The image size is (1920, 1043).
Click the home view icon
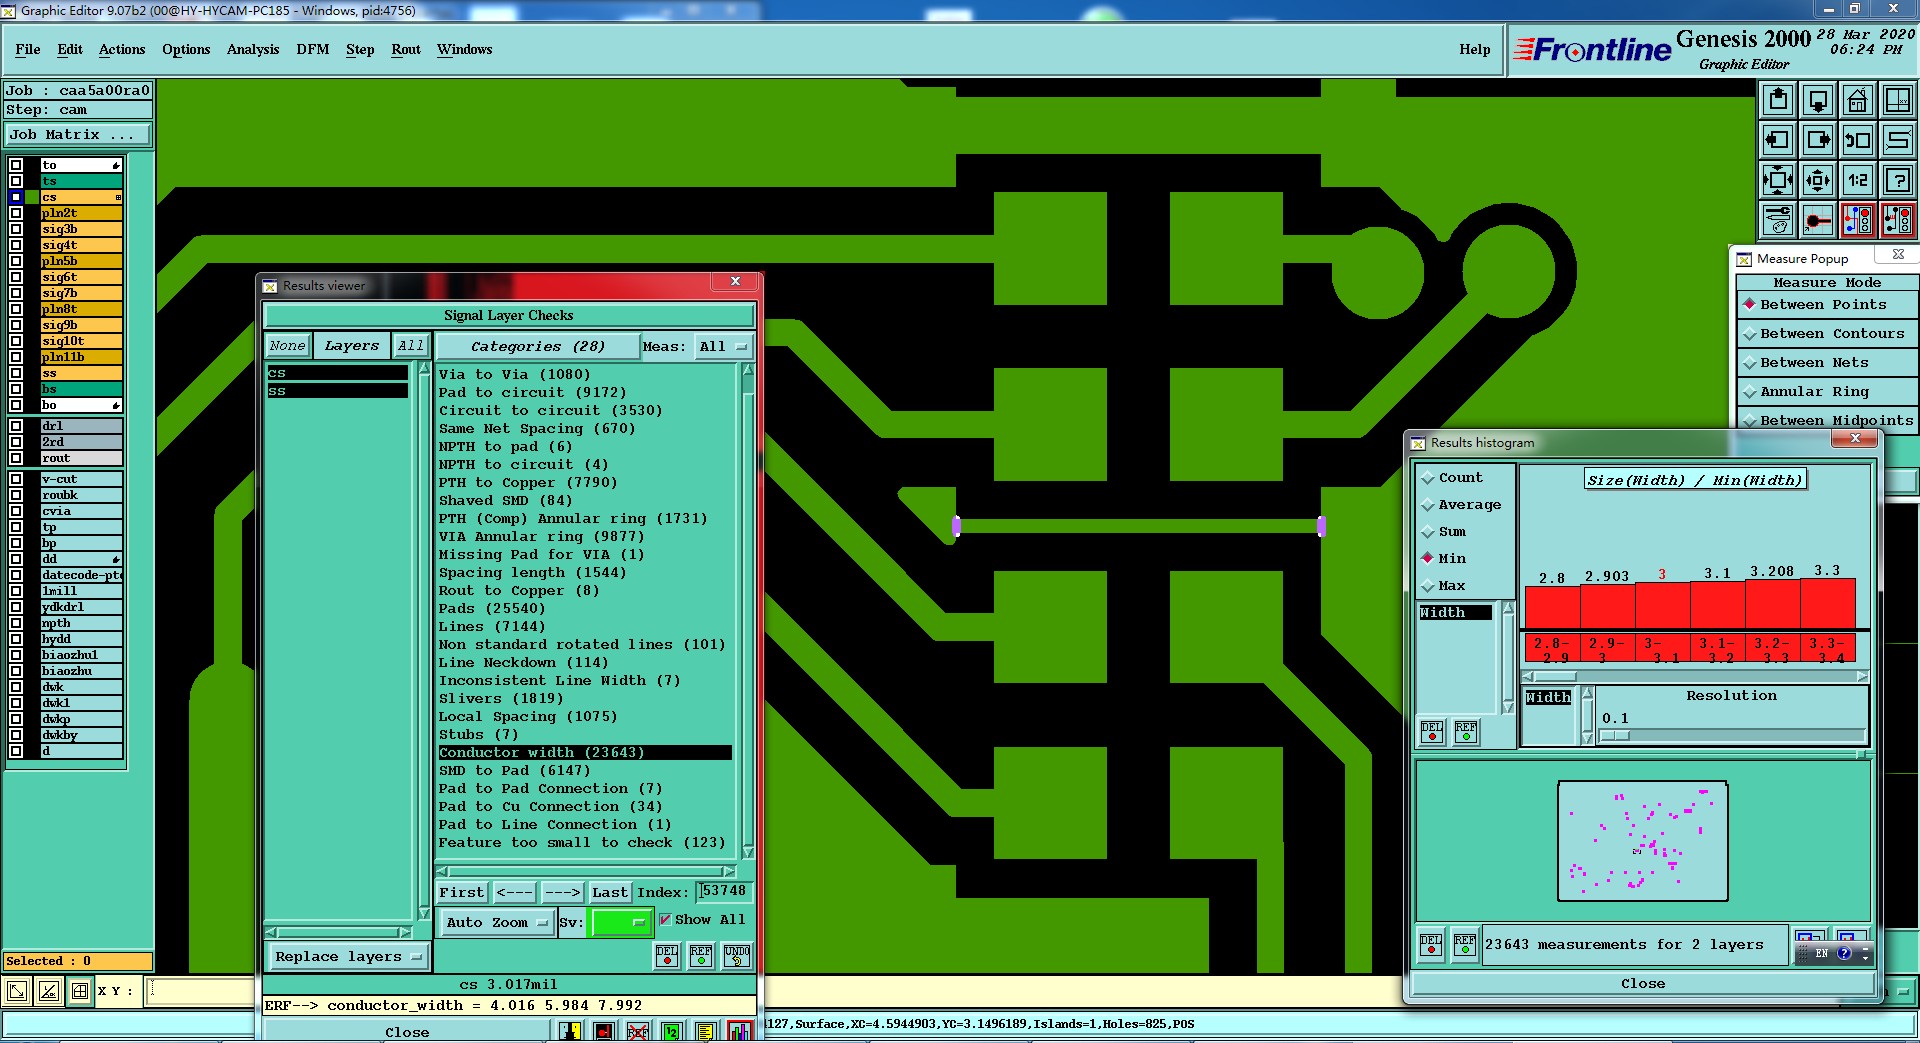click(1858, 100)
